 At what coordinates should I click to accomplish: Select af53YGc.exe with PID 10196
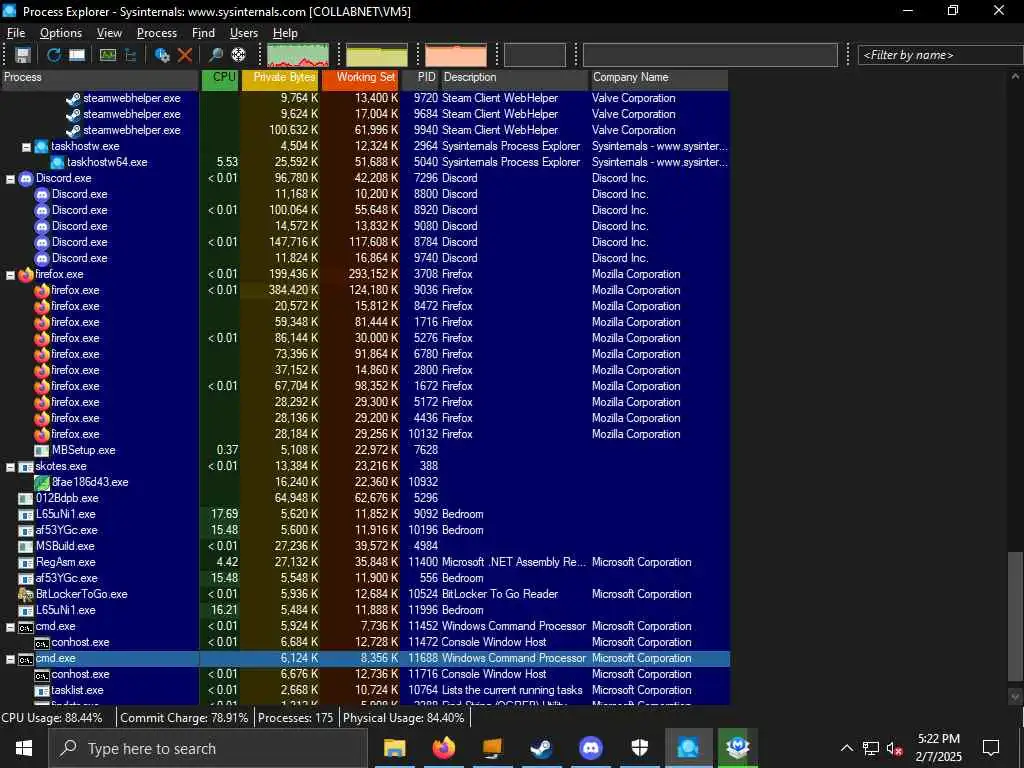click(364, 530)
